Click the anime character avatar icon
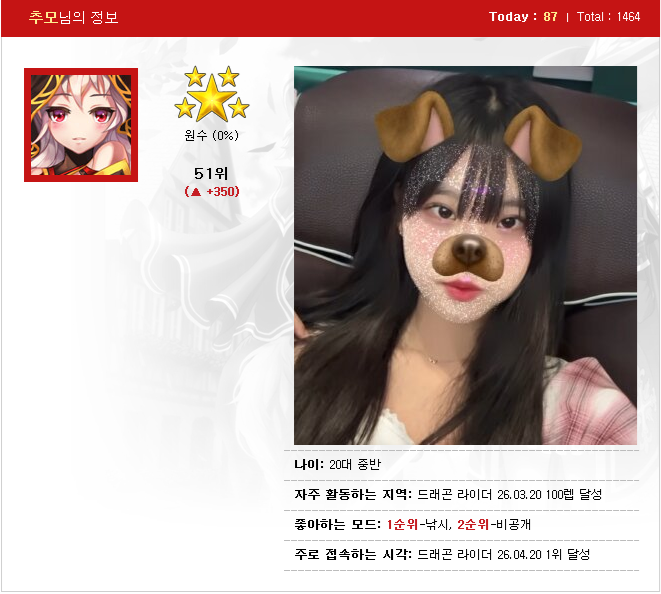Viewport: 661px width, 594px height. pos(80,125)
